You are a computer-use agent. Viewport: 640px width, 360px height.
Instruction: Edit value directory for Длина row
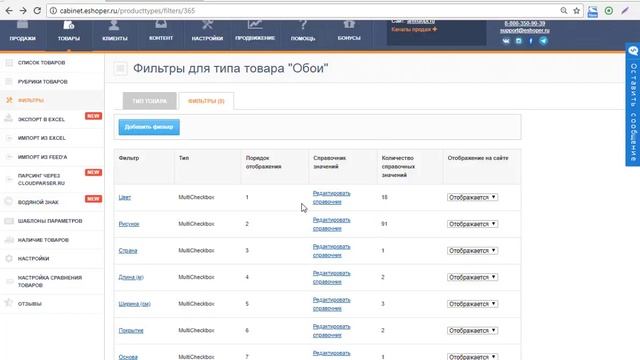click(331, 278)
